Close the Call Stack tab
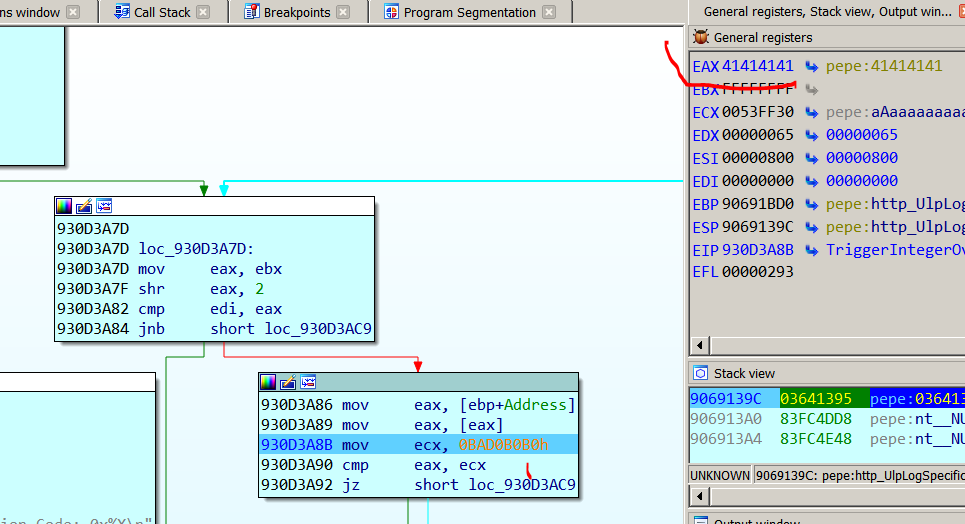This screenshot has width=965, height=524. pyautogui.click(x=203, y=12)
